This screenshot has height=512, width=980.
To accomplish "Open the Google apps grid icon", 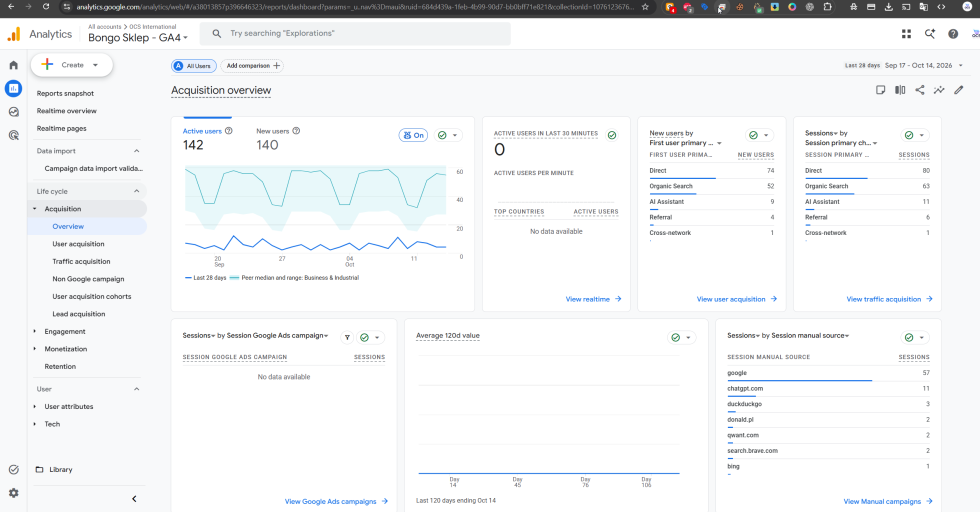I will (x=906, y=34).
